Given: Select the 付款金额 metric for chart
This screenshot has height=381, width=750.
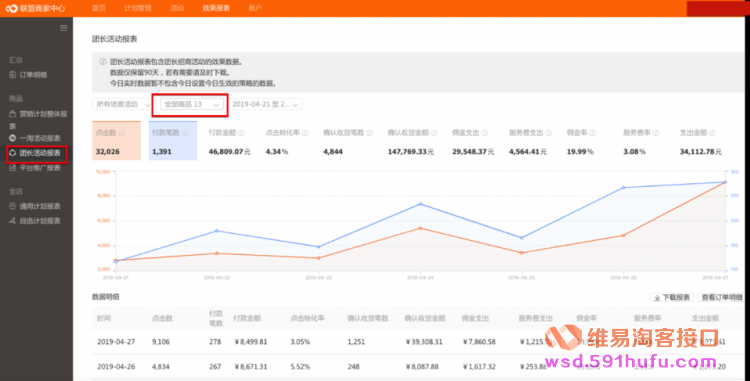Looking at the screenshot, I should click(x=230, y=142).
